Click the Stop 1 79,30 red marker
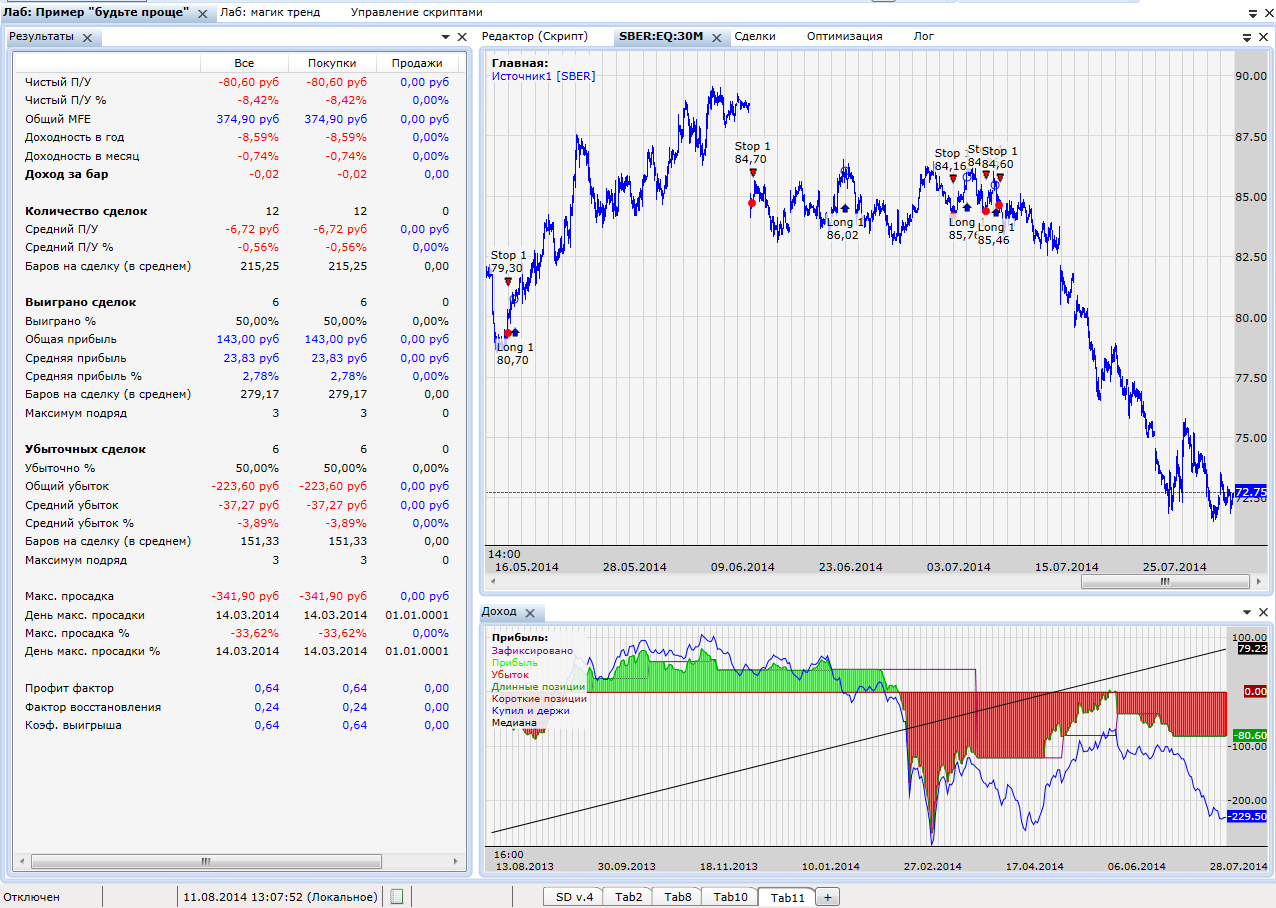 (508, 282)
